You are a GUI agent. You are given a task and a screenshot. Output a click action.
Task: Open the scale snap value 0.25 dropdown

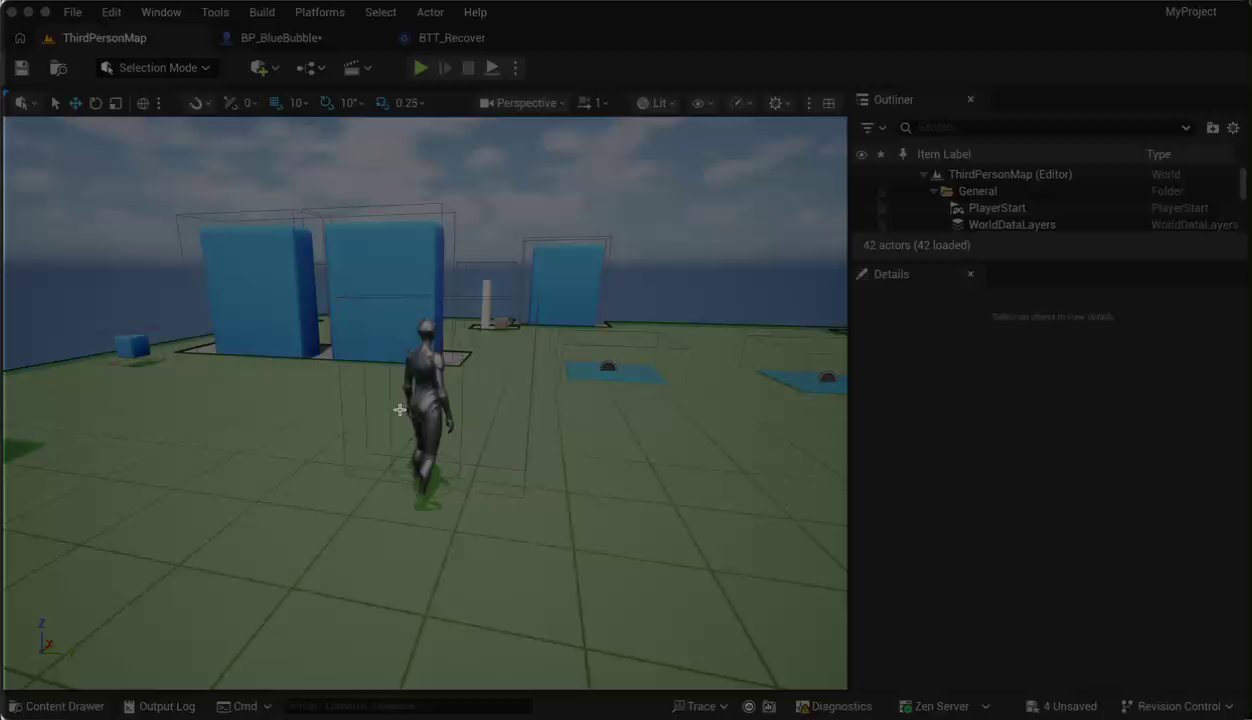(410, 103)
